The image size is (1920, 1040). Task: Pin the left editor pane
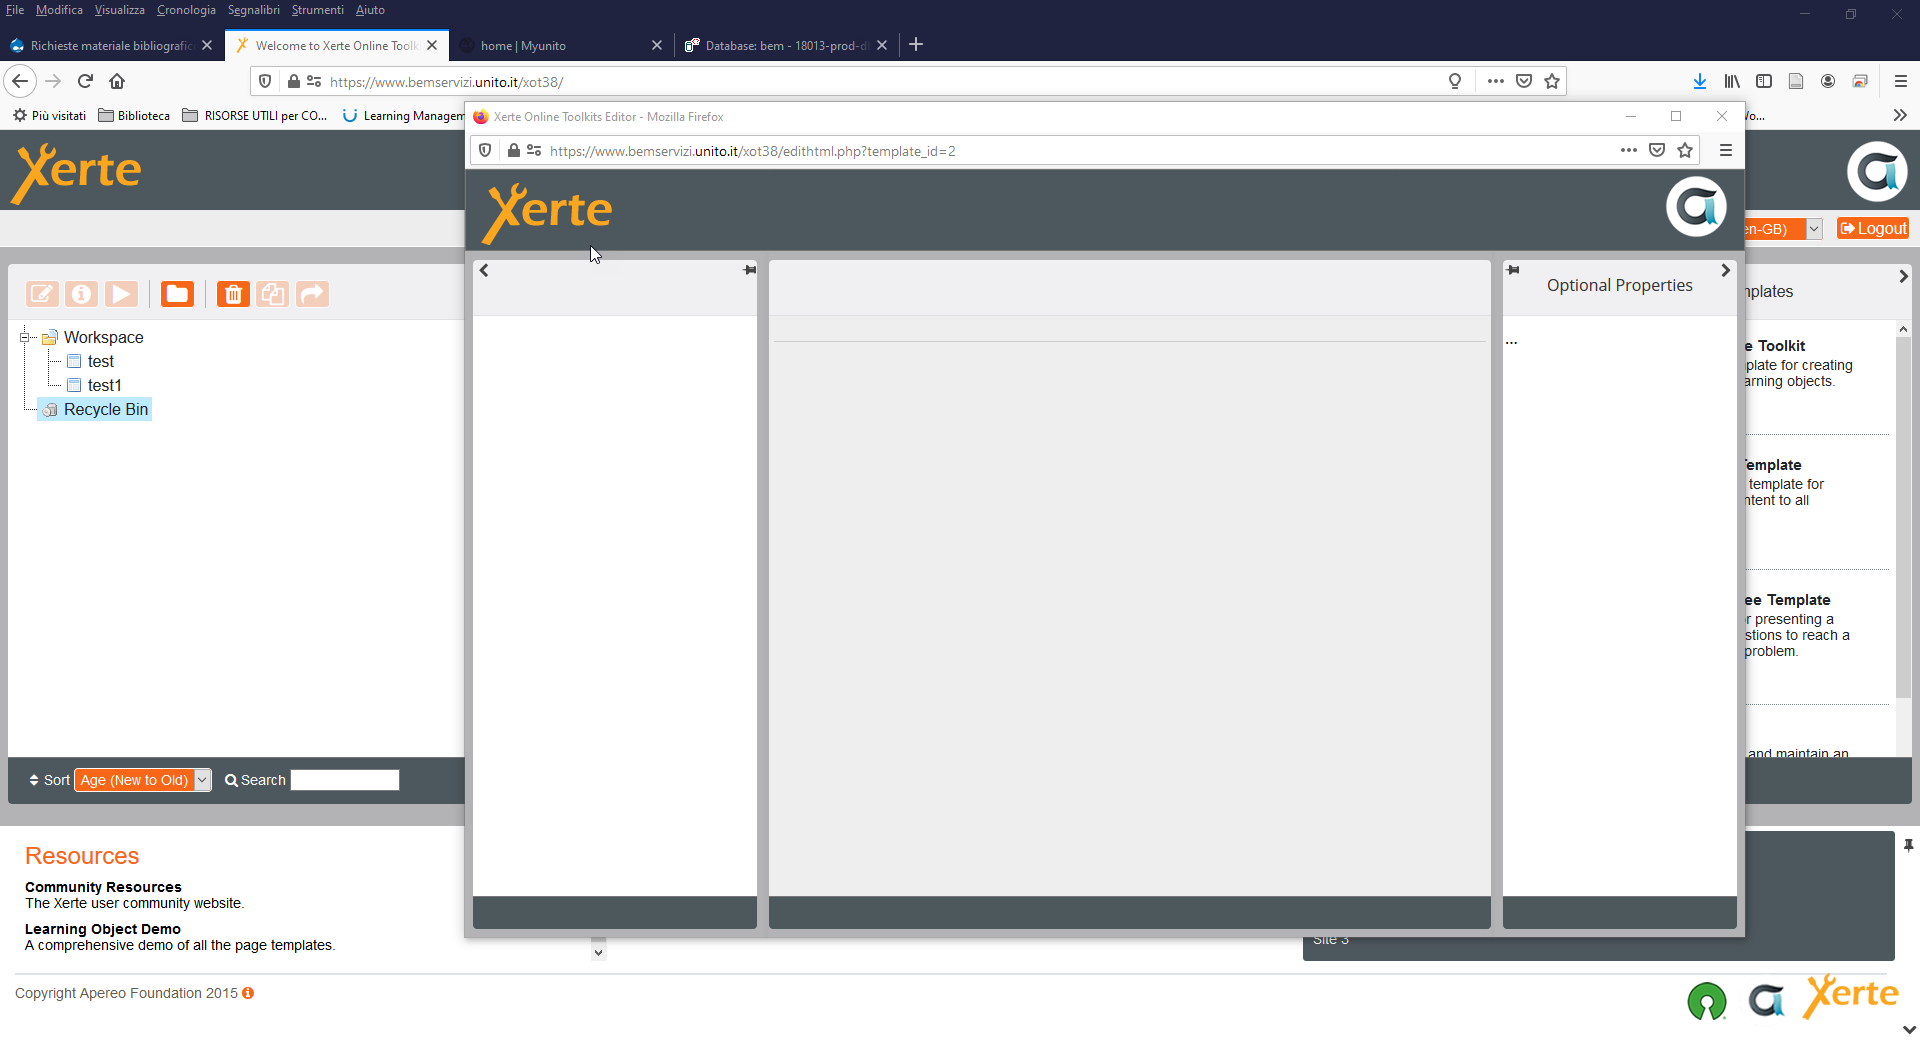750,270
